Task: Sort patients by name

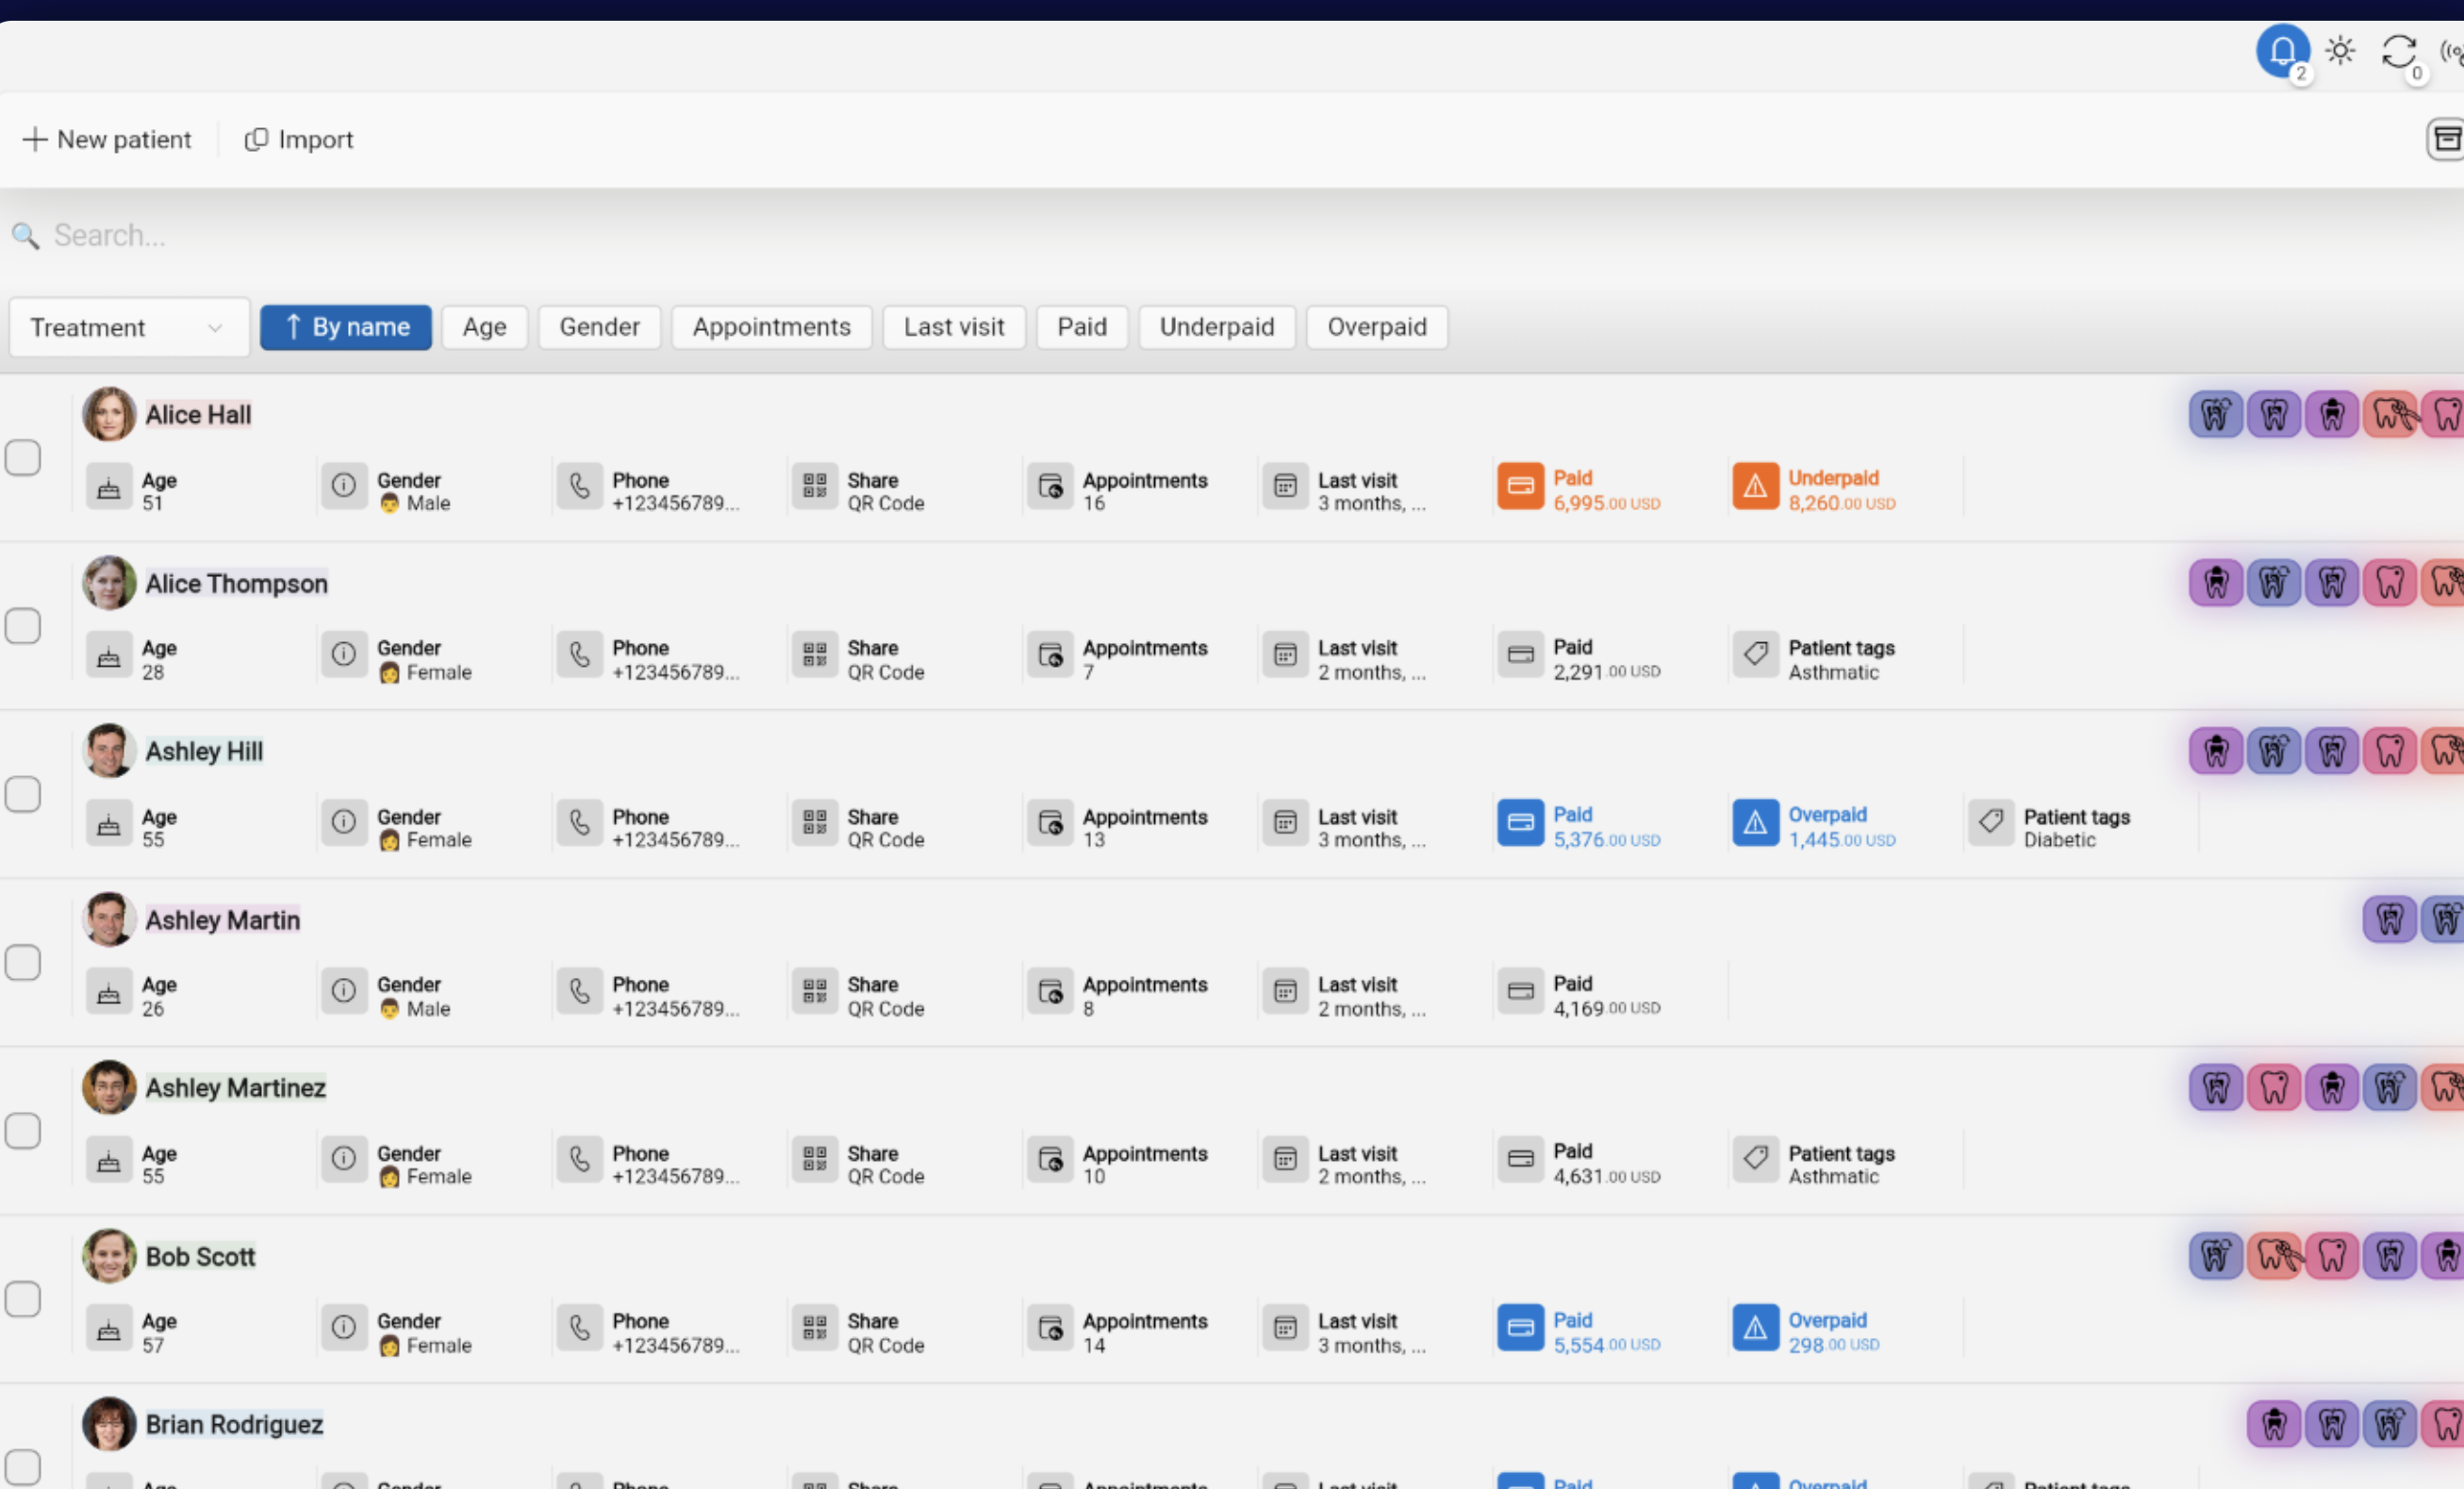Action: (346, 327)
